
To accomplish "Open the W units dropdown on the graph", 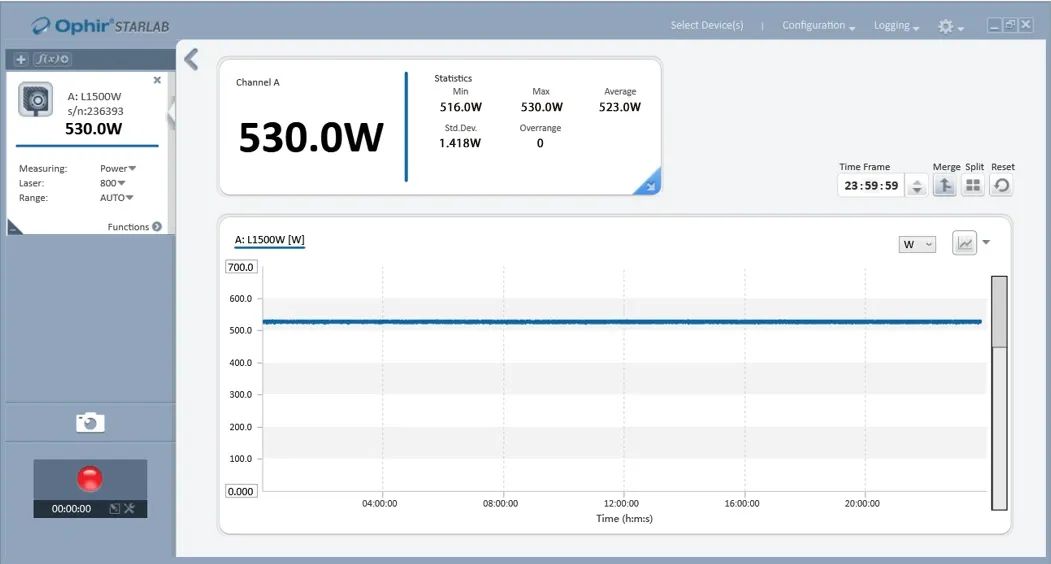I will point(917,244).
